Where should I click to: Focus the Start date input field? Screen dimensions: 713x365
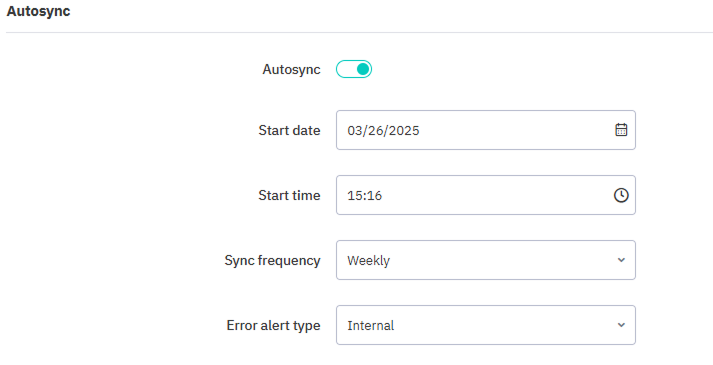[x=486, y=130]
